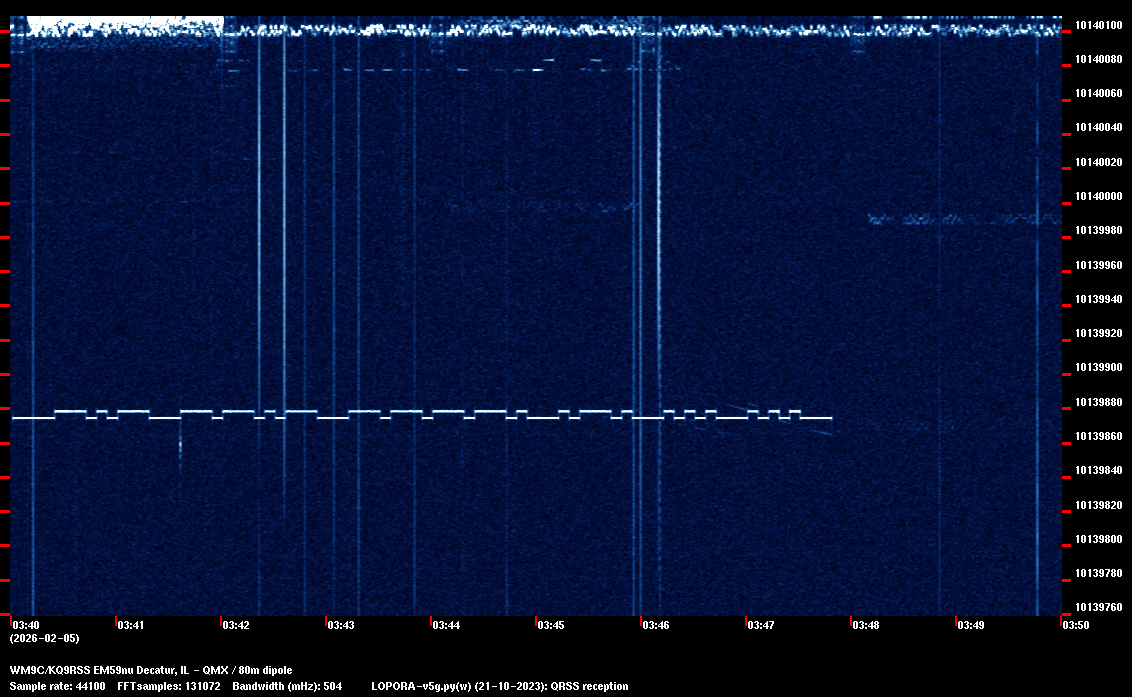Click the 03:40 time axis label
The height and width of the screenshot is (697, 1132).
pyautogui.click(x=25, y=625)
